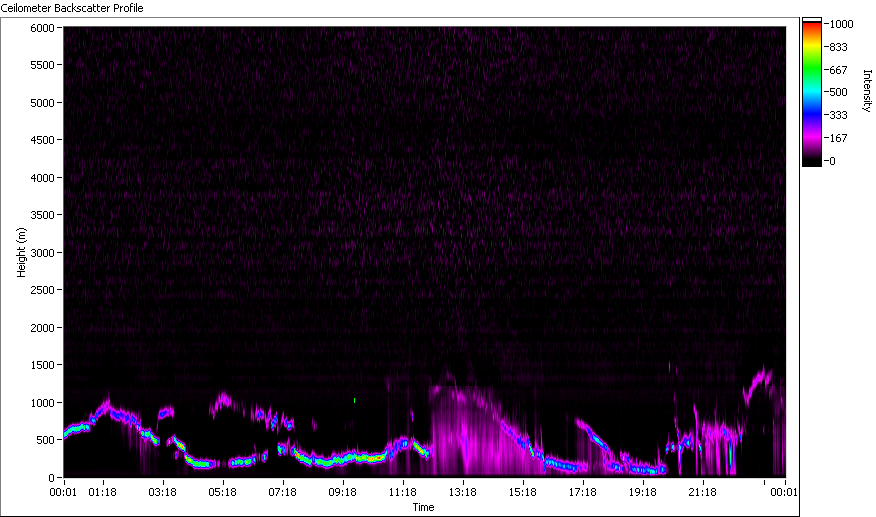Select the 167 intensity scale label
876x517 pixels.
pos(839,138)
